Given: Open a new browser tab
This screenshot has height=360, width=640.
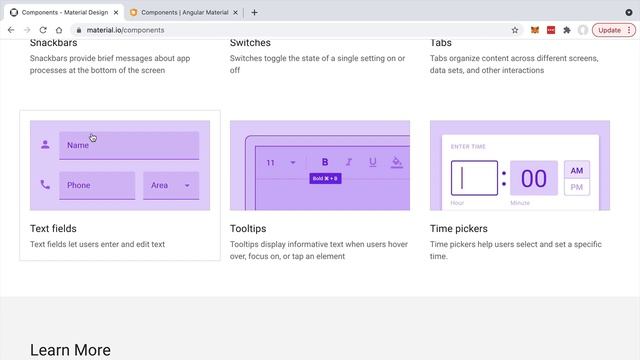Looking at the screenshot, I should pos(254,13).
